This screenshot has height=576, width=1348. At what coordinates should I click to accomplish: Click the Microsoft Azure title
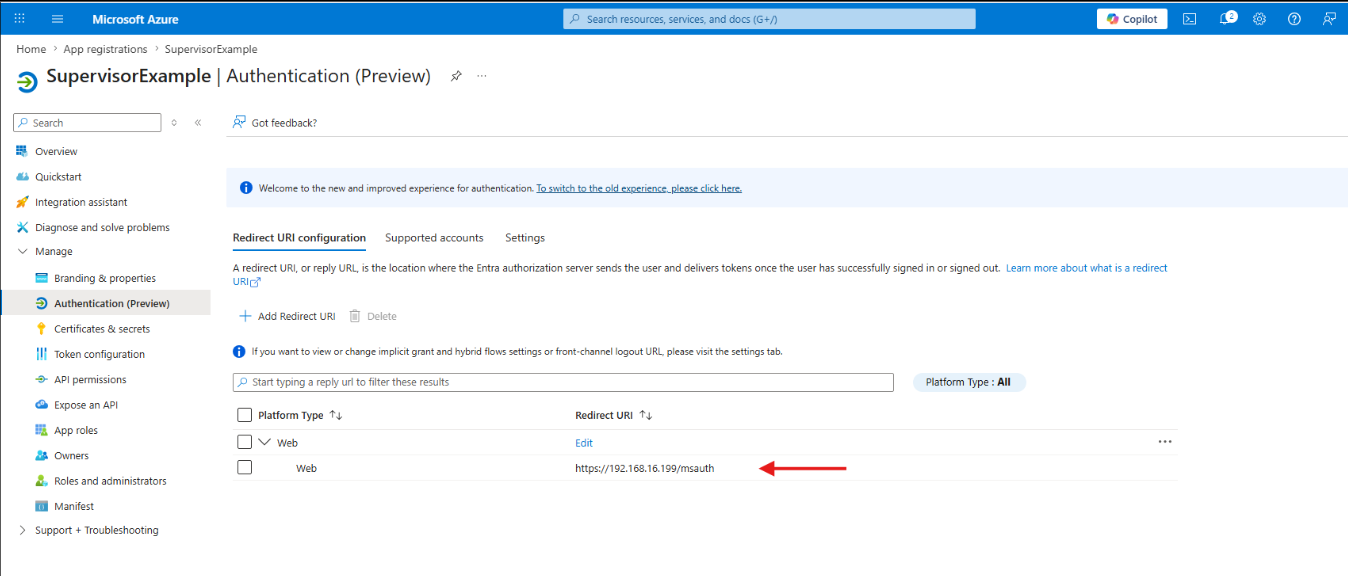[135, 19]
